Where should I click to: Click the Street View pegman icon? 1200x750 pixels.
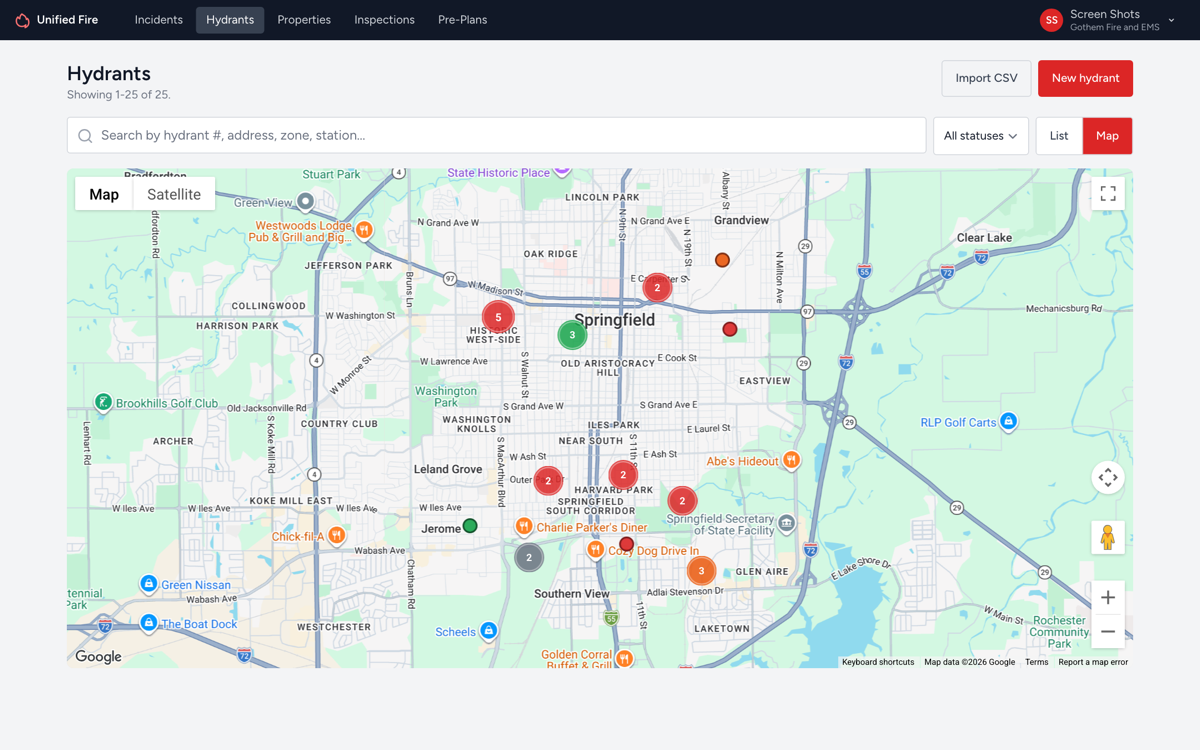tap(1108, 537)
